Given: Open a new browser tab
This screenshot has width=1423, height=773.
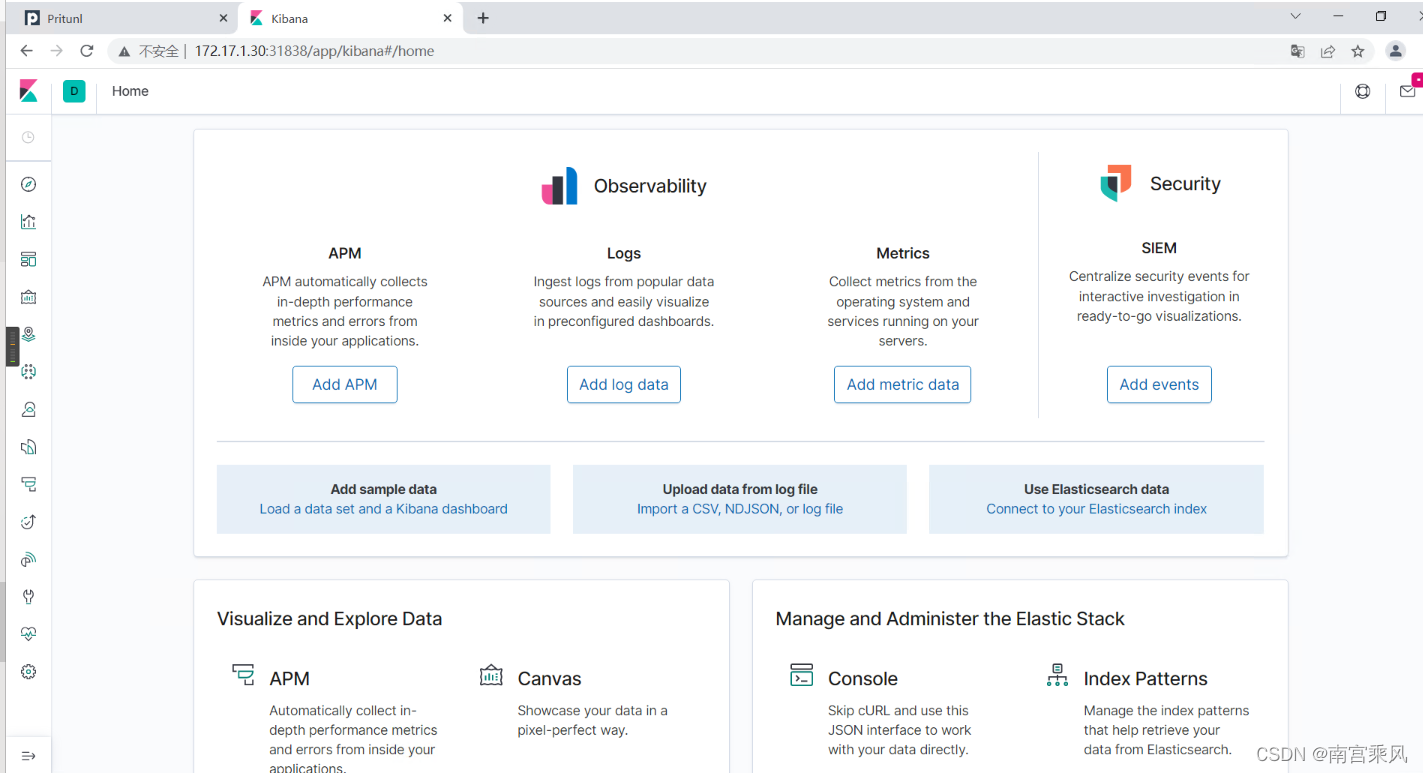Looking at the screenshot, I should [483, 18].
